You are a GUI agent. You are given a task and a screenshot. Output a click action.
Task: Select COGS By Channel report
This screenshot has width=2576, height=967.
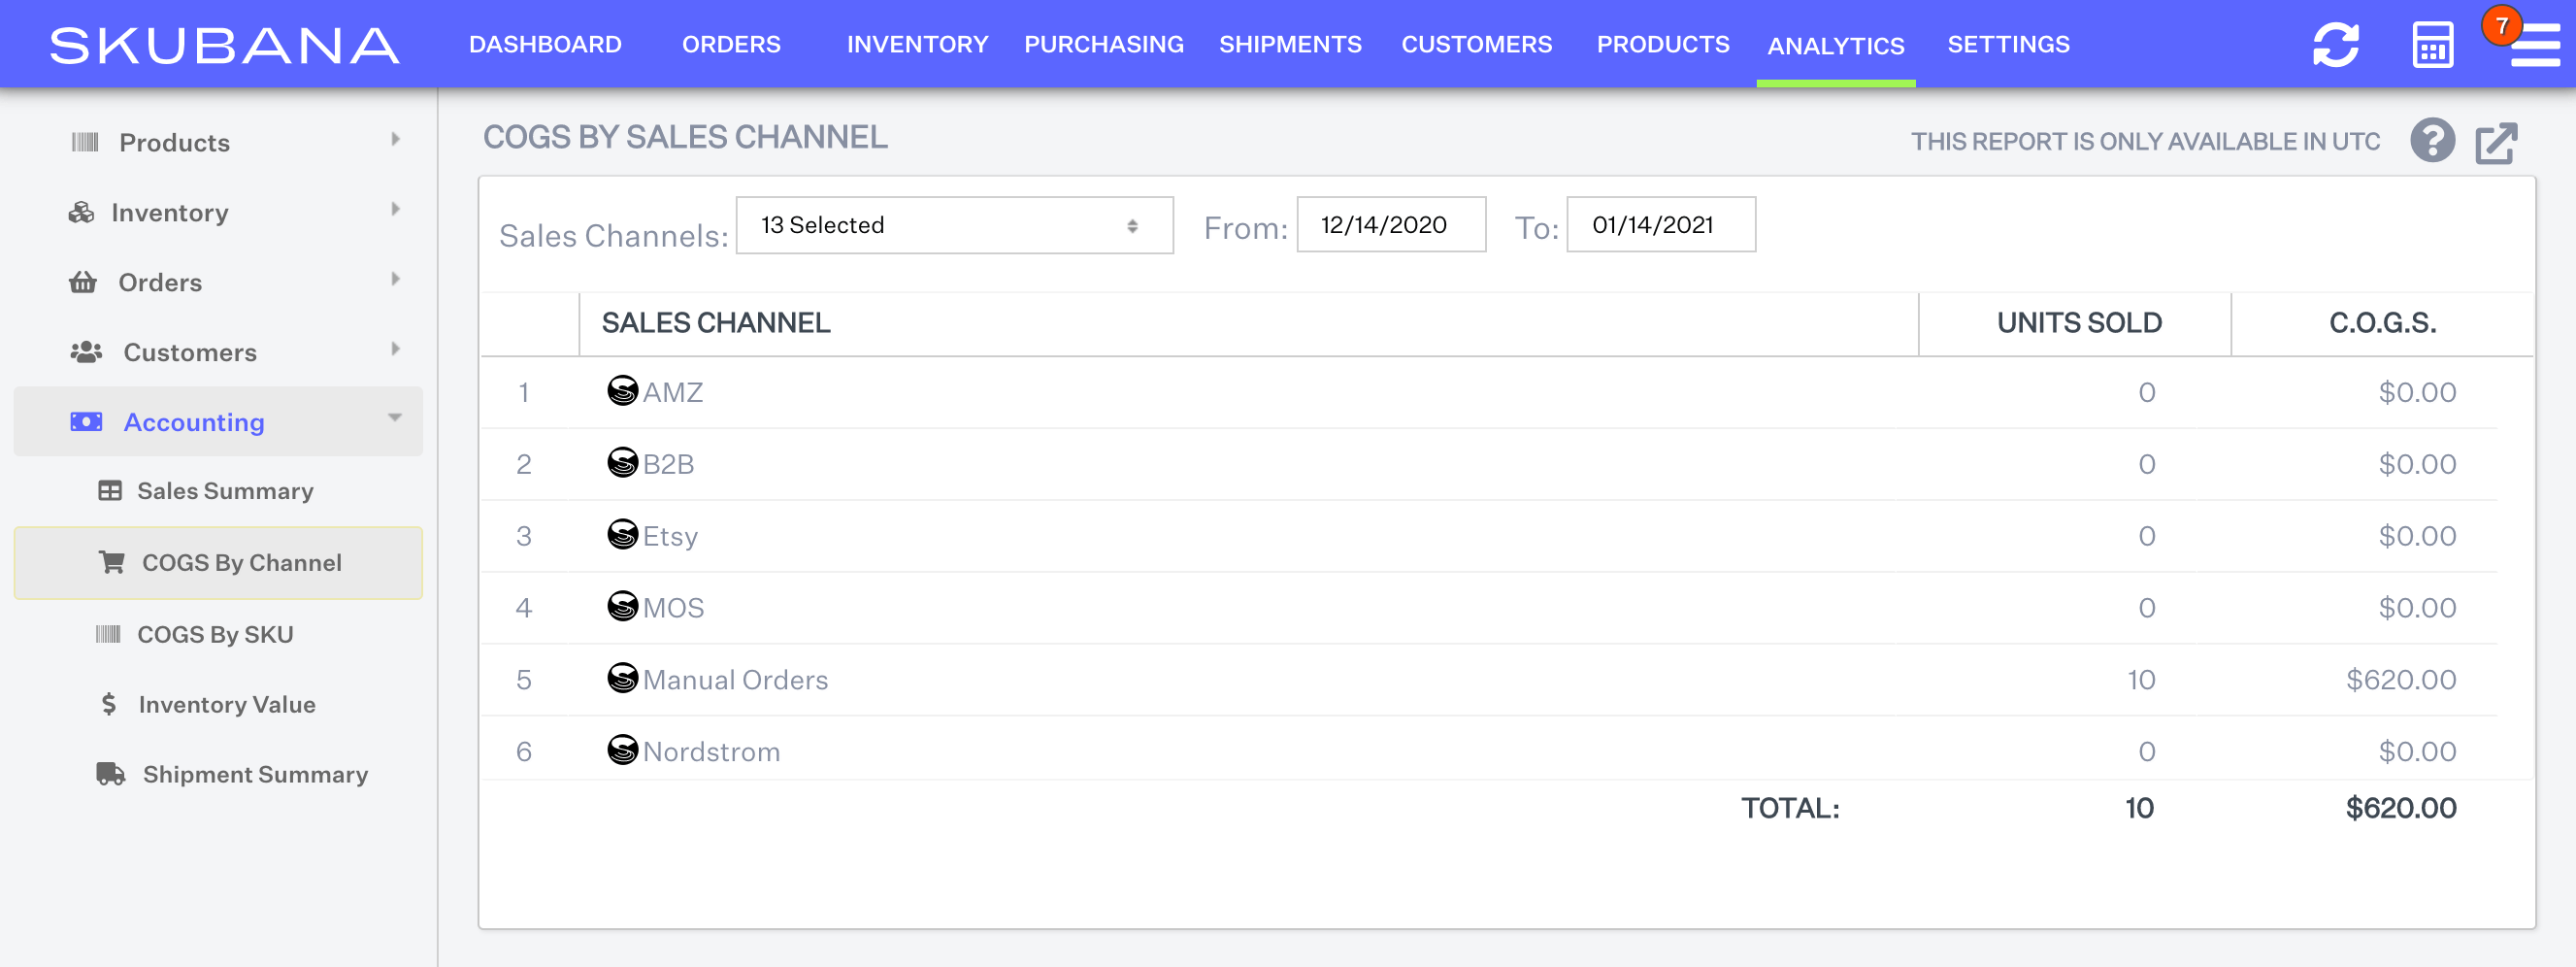218,563
